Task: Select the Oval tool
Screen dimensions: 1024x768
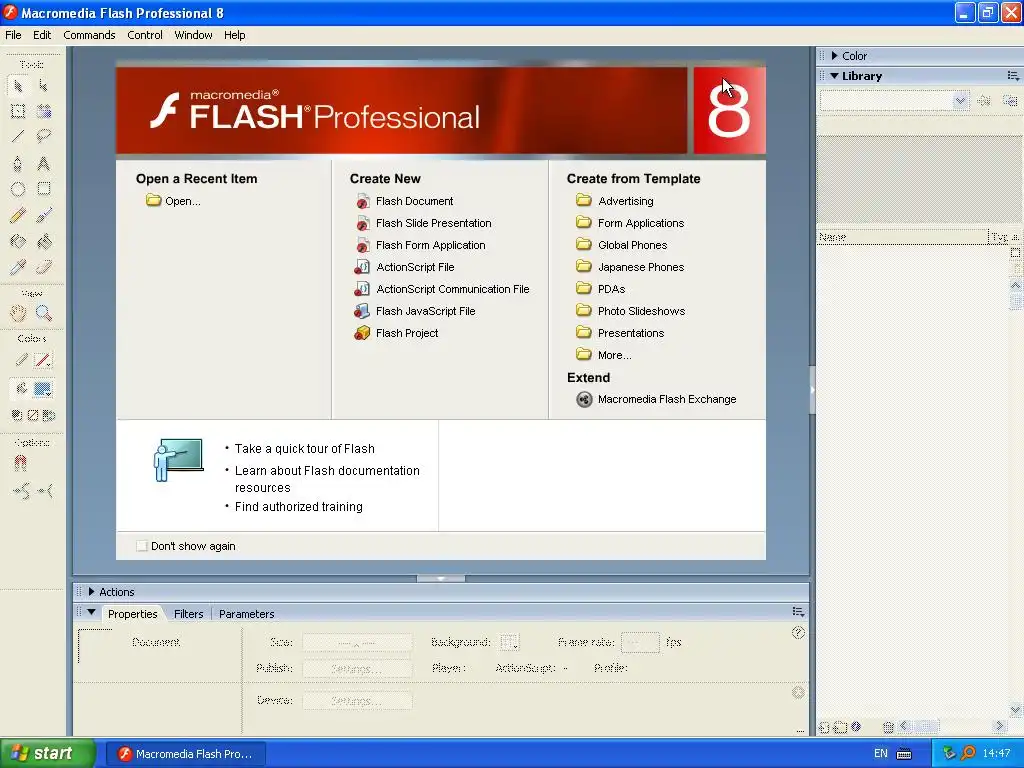Action: 18,189
